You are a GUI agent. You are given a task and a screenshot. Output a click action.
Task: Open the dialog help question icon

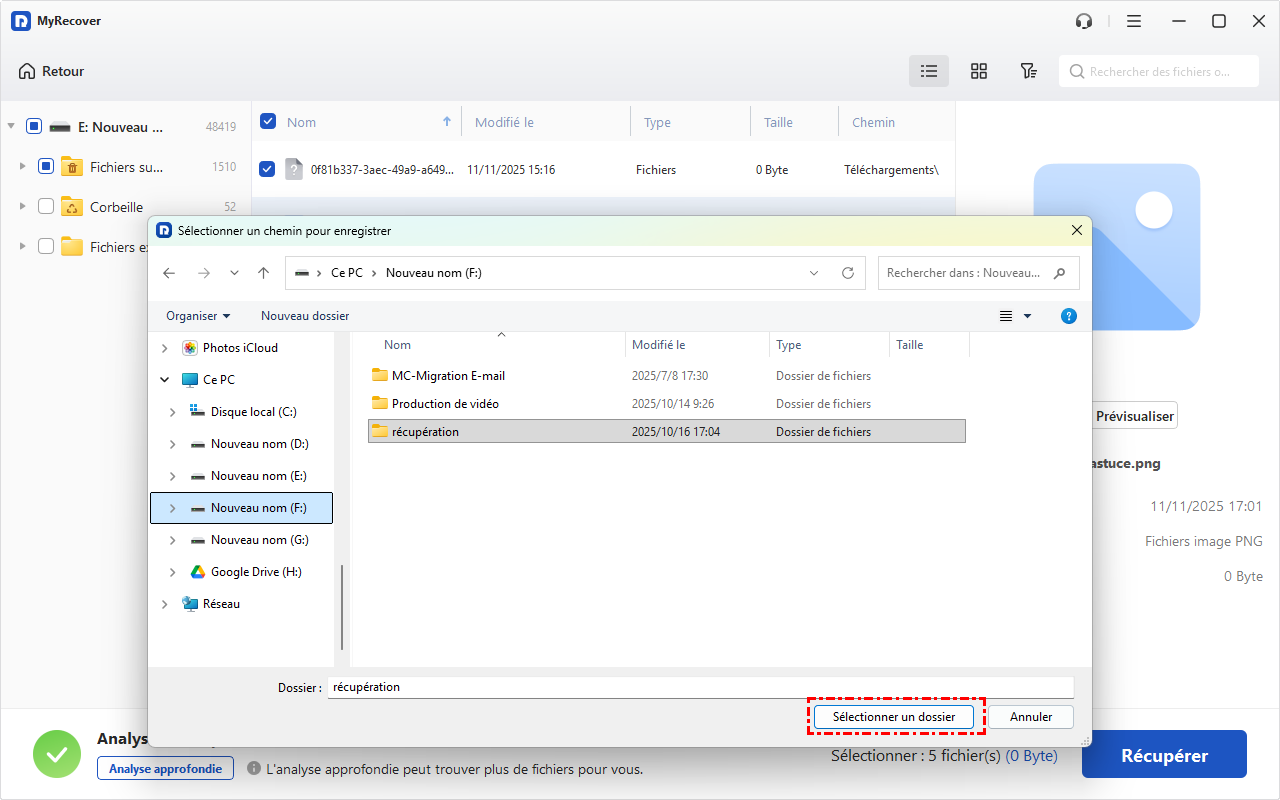click(x=1068, y=316)
